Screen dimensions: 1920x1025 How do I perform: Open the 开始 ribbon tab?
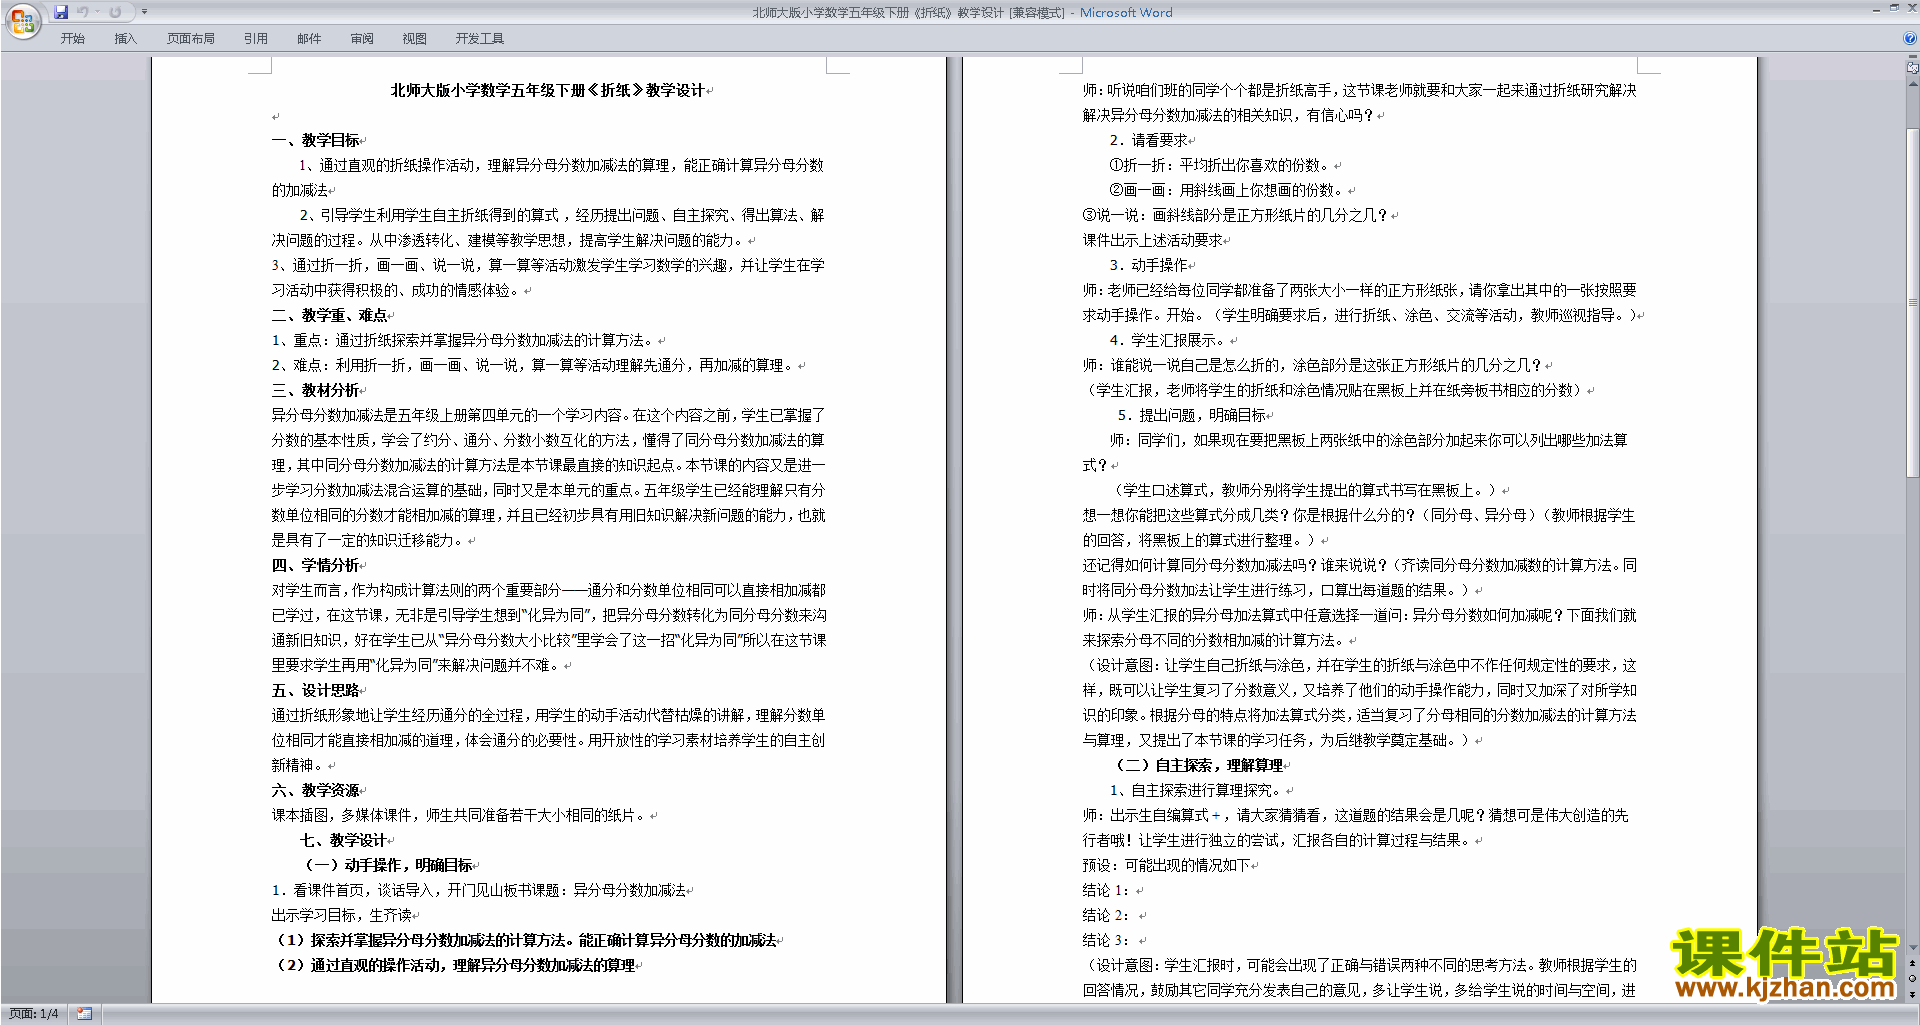click(73, 38)
